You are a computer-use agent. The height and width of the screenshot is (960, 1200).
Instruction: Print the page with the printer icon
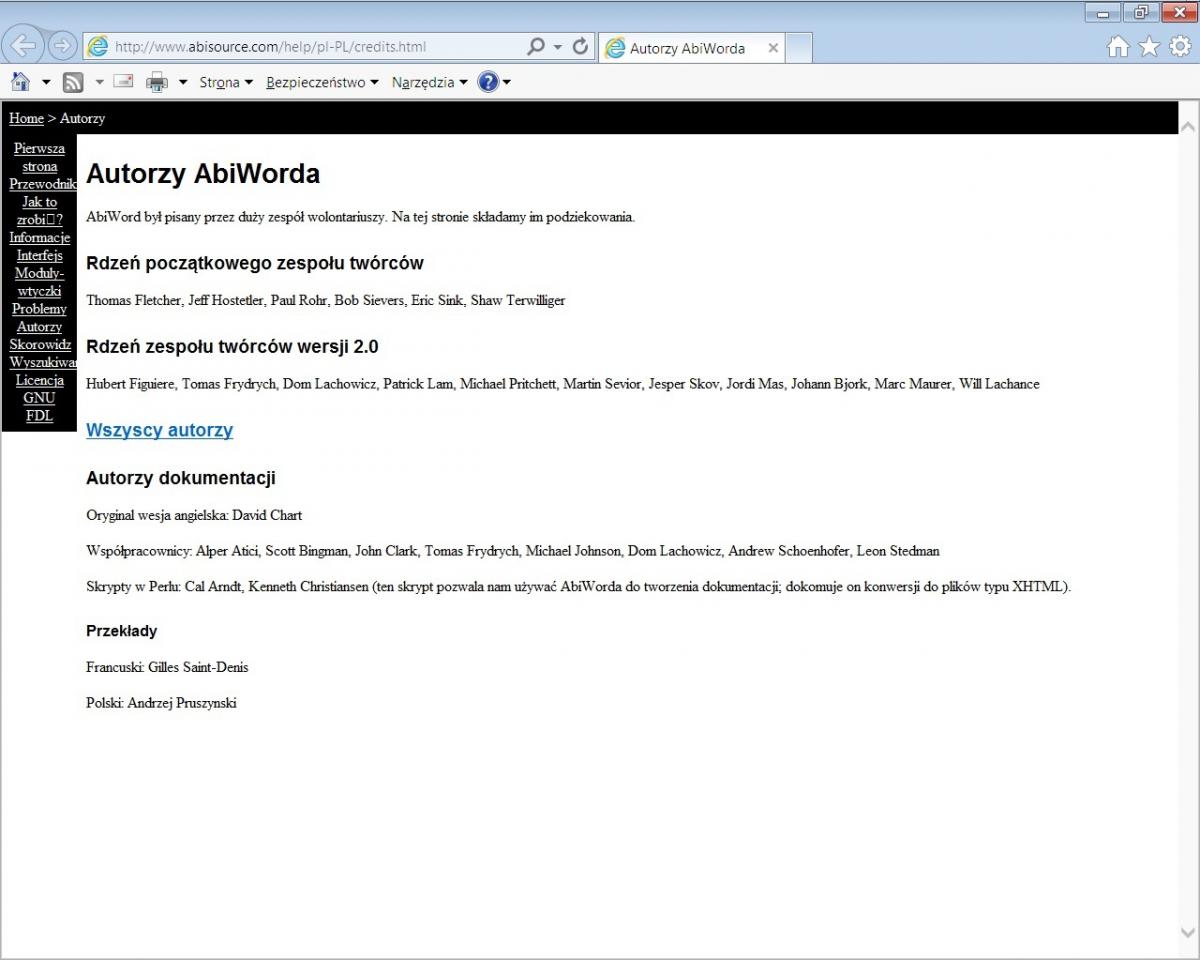(x=158, y=82)
